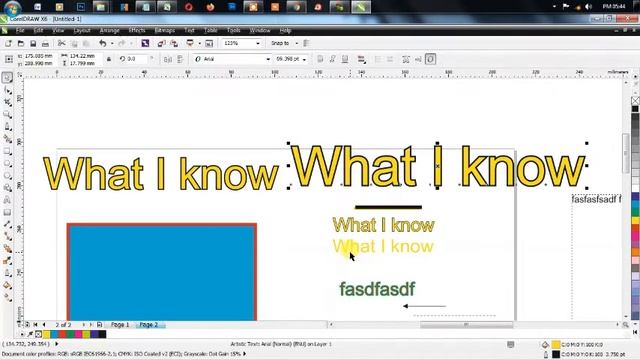The image size is (640, 360).
Task: Click the Open file icon
Action: [20, 43]
